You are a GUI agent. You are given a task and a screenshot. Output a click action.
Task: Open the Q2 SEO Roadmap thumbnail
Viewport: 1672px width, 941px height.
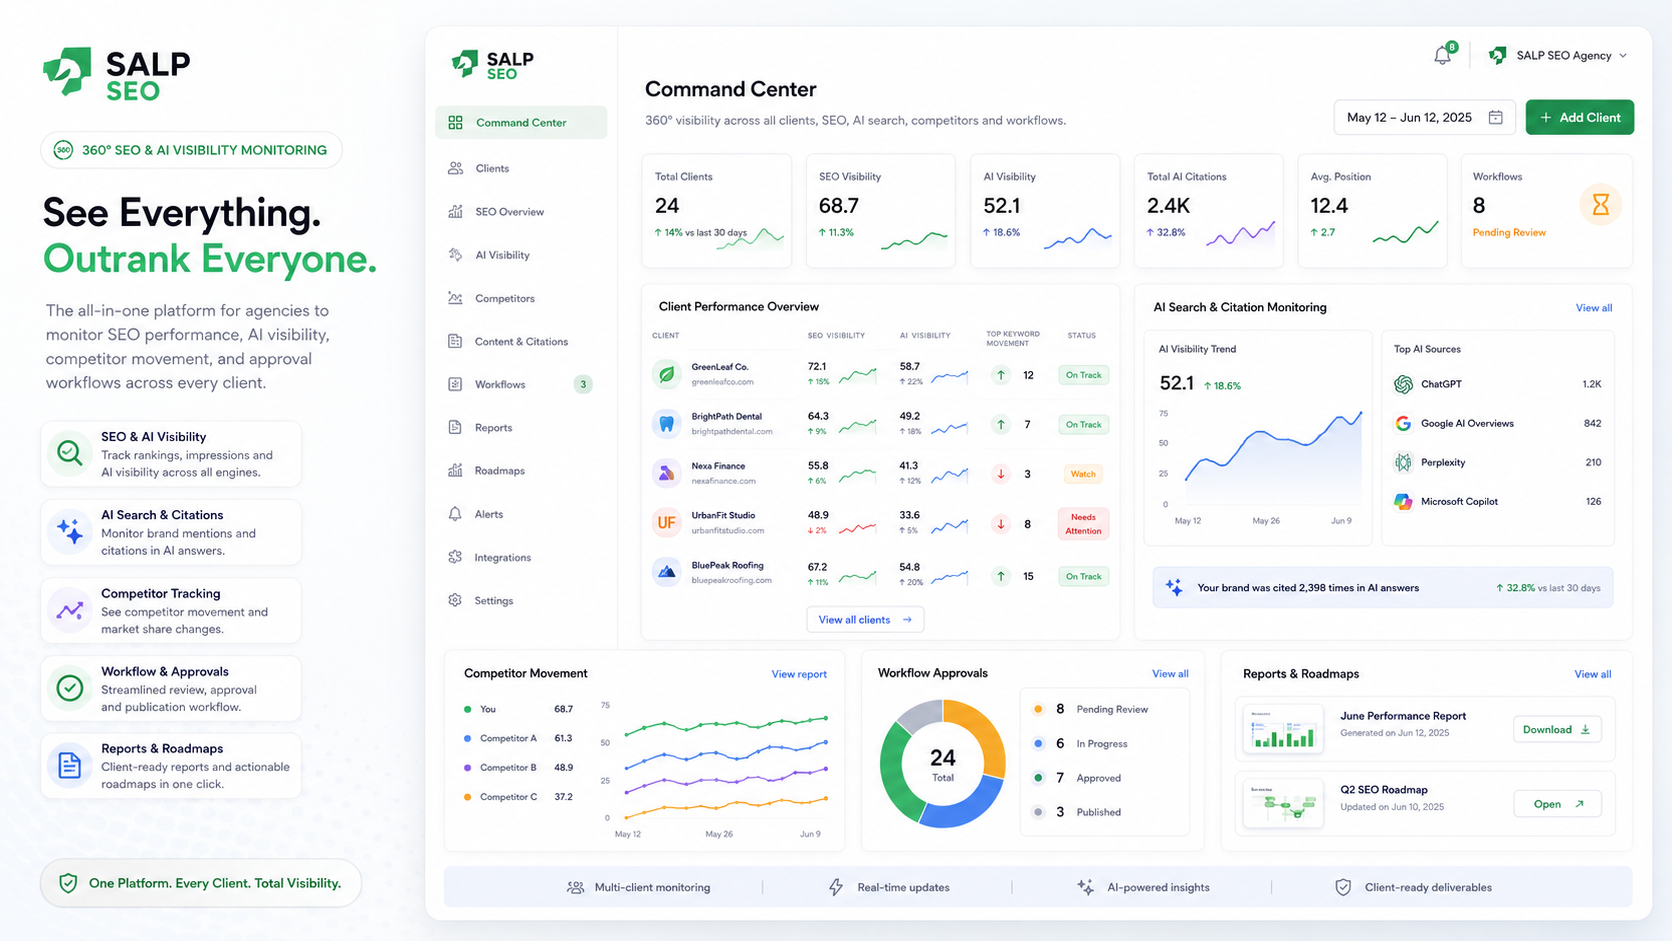point(1283,802)
